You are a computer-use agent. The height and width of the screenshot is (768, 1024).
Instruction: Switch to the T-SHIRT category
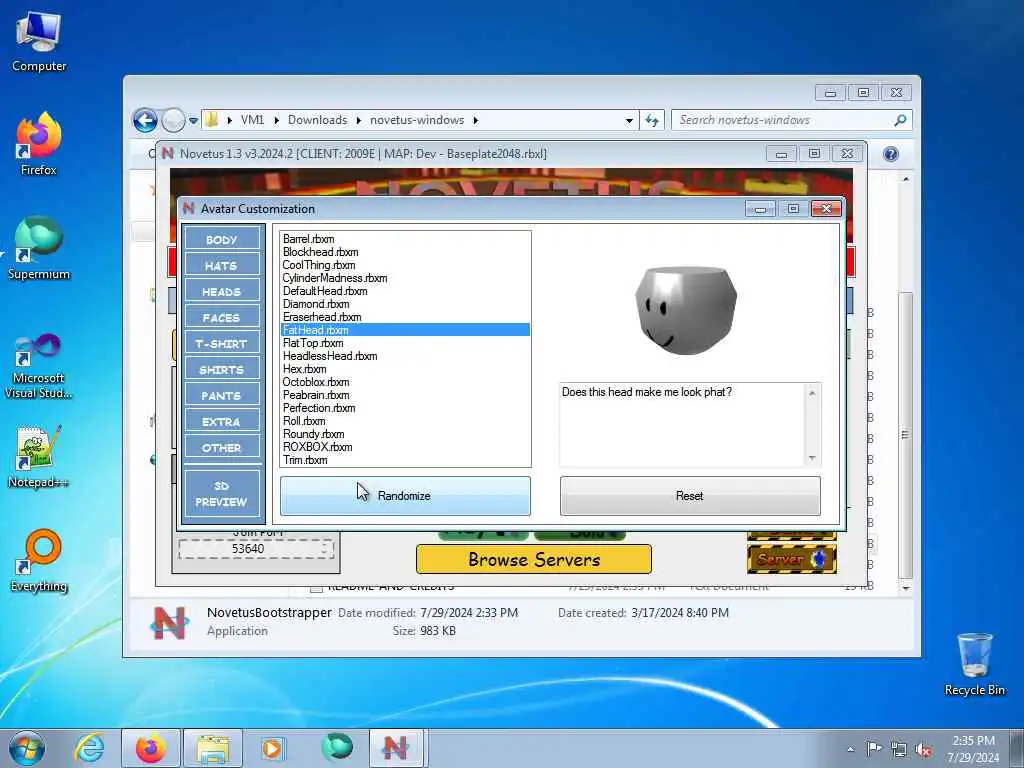point(222,344)
